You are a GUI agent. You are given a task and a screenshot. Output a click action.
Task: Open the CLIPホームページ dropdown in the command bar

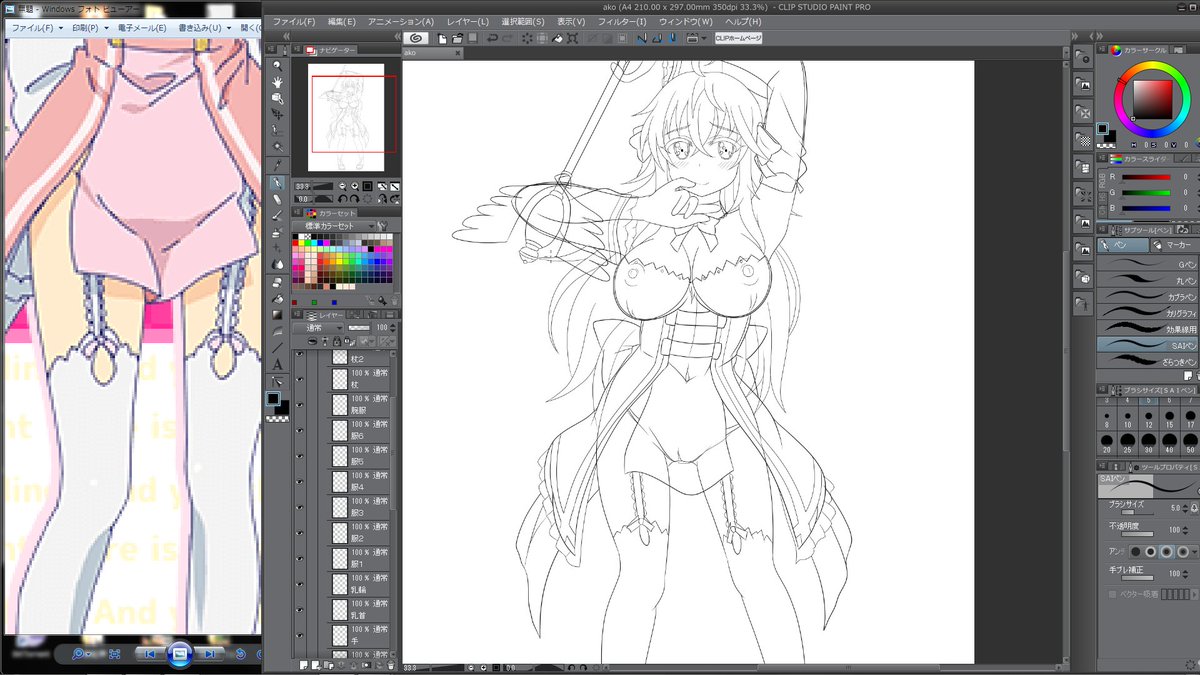click(737, 37)
